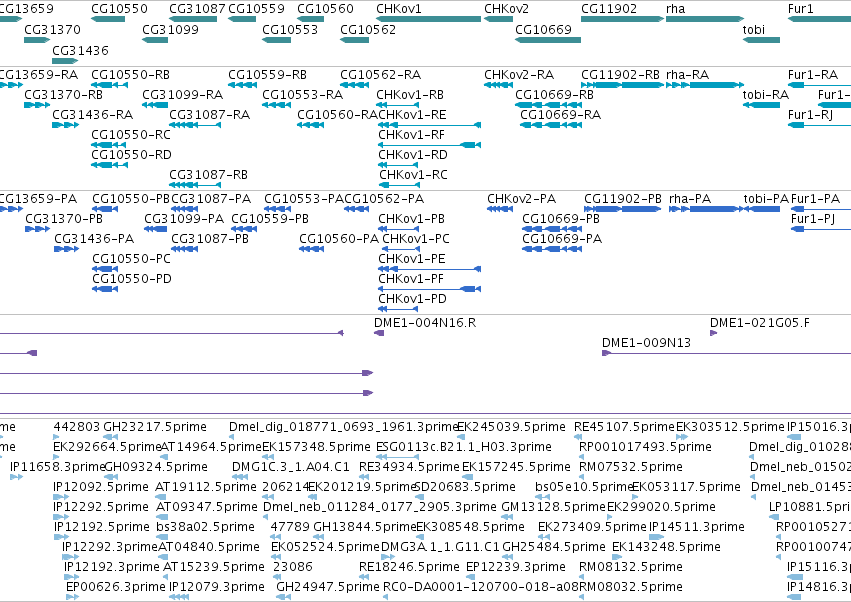
Task: Select the CG10562 gene label
Action: 368,29
